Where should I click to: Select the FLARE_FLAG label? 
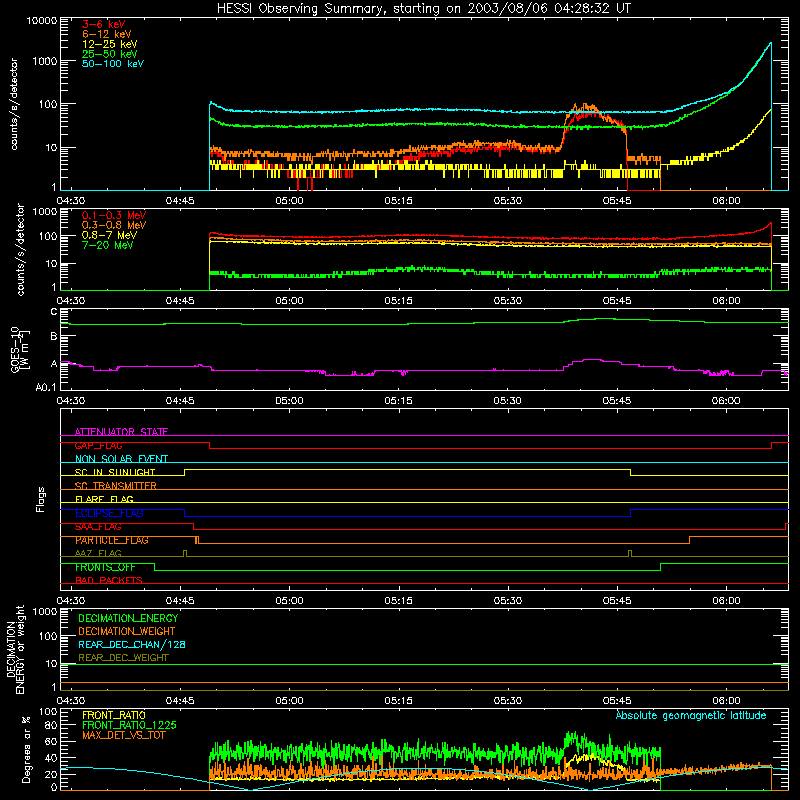click(x=104, y=499)
